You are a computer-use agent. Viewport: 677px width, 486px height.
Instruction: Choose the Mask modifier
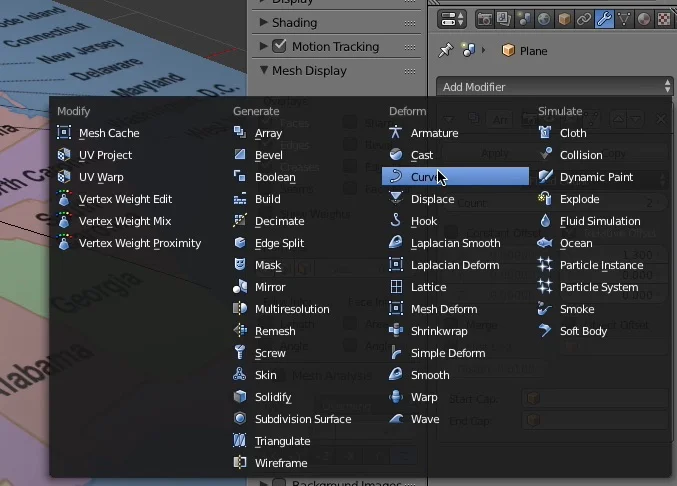[268, 265]
